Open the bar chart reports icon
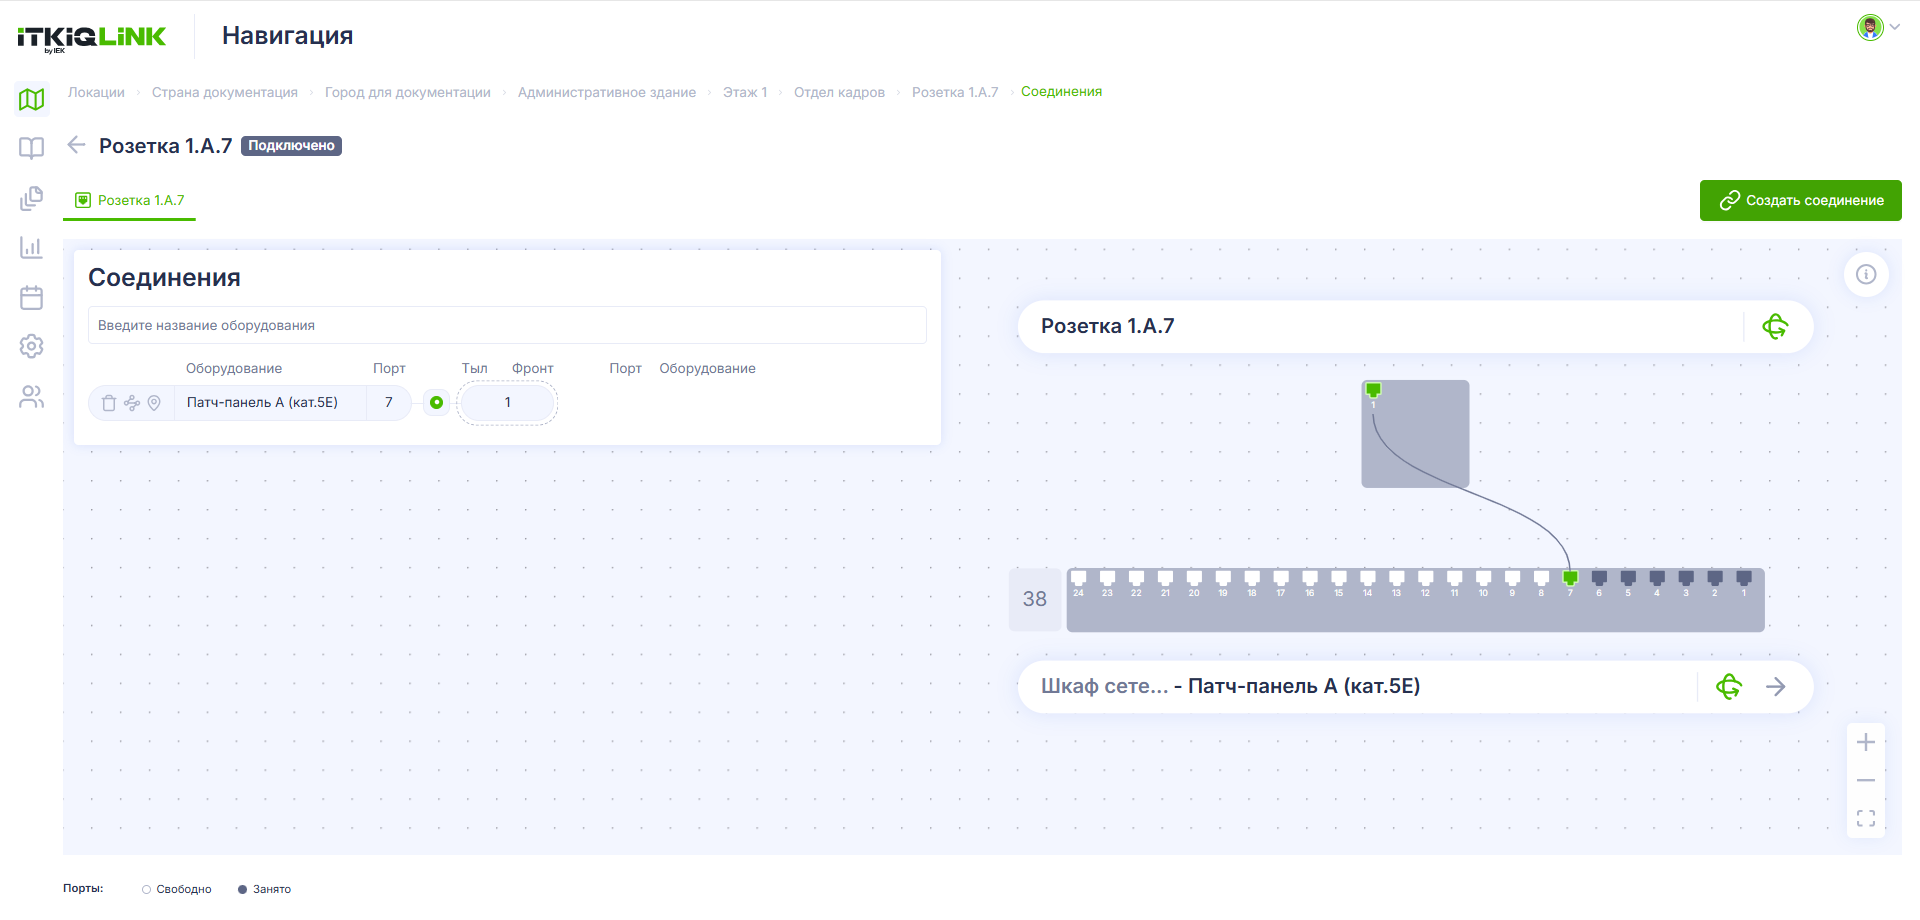The height and width of the screenshot is (920, 1920). (x=32, y=247)
